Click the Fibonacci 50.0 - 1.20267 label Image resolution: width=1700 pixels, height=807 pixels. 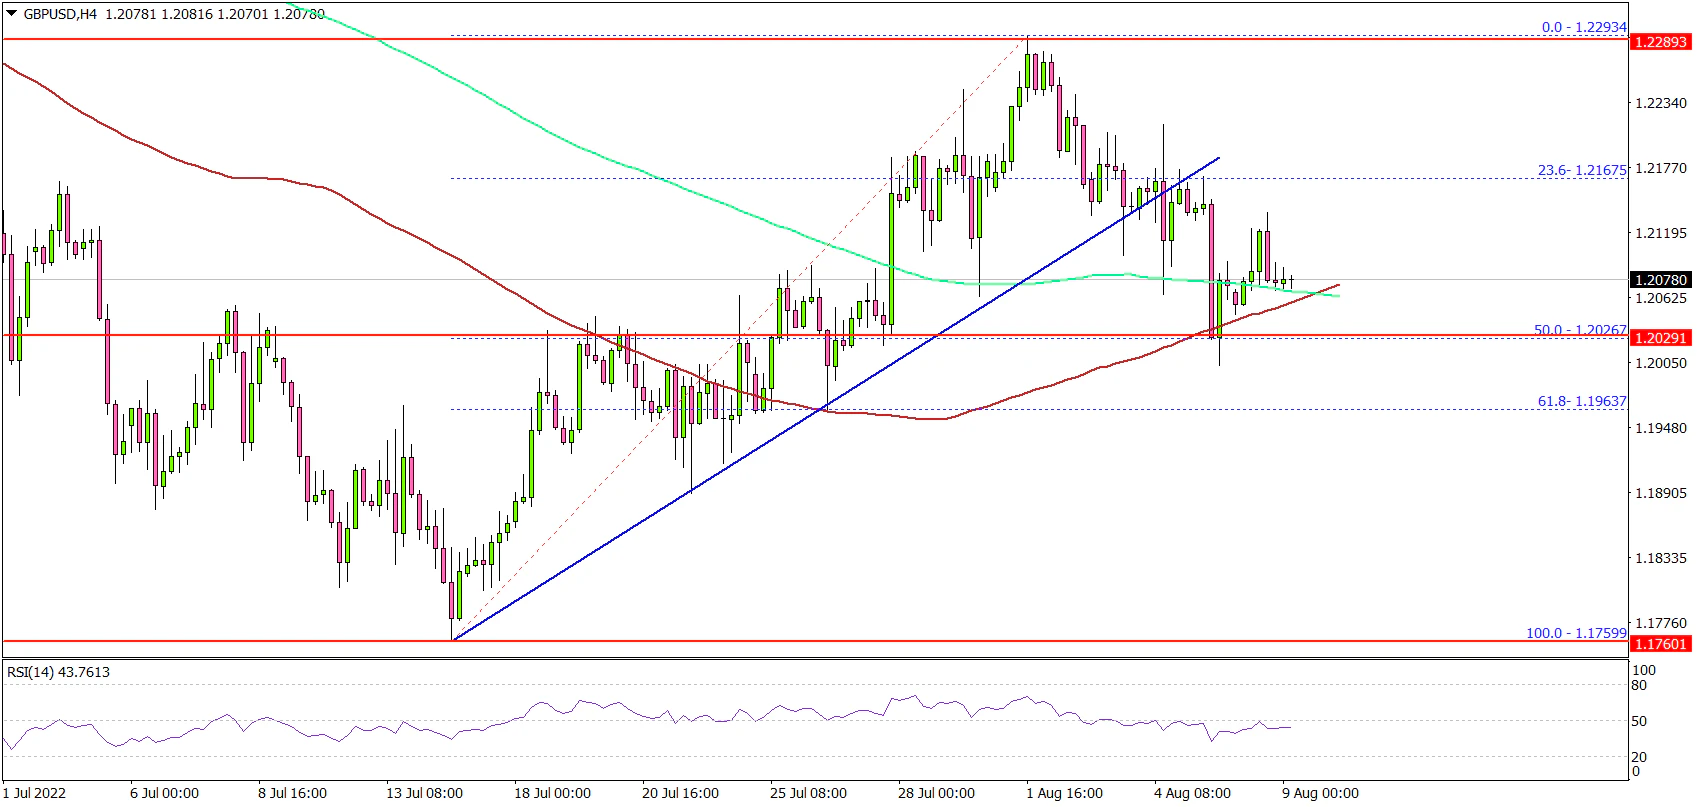pos(1580,330)
